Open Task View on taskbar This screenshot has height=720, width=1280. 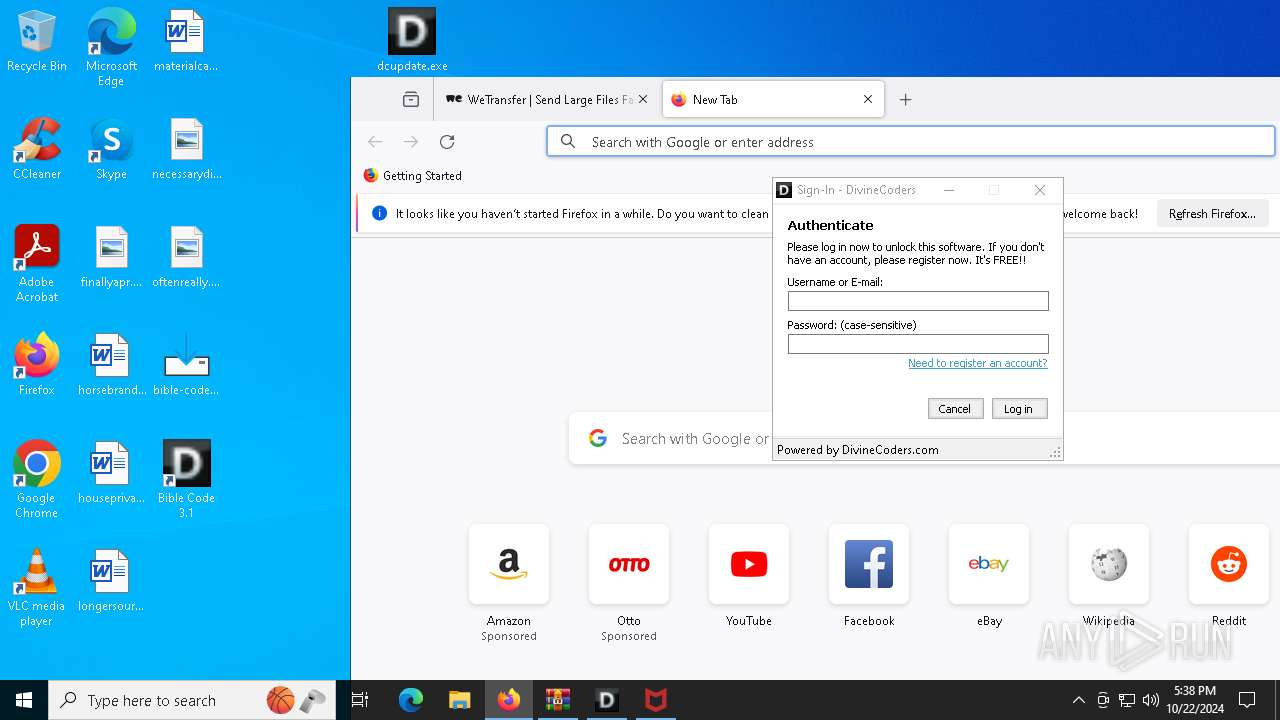361,700
